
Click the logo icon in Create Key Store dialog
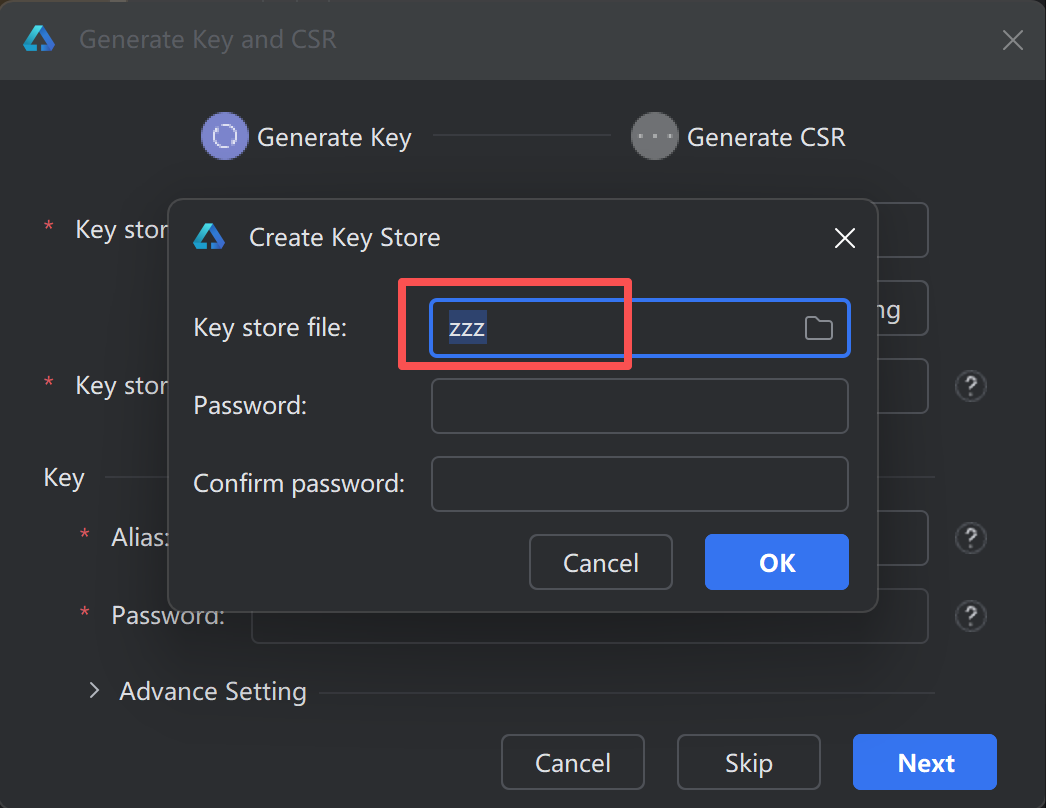[209, 237]
